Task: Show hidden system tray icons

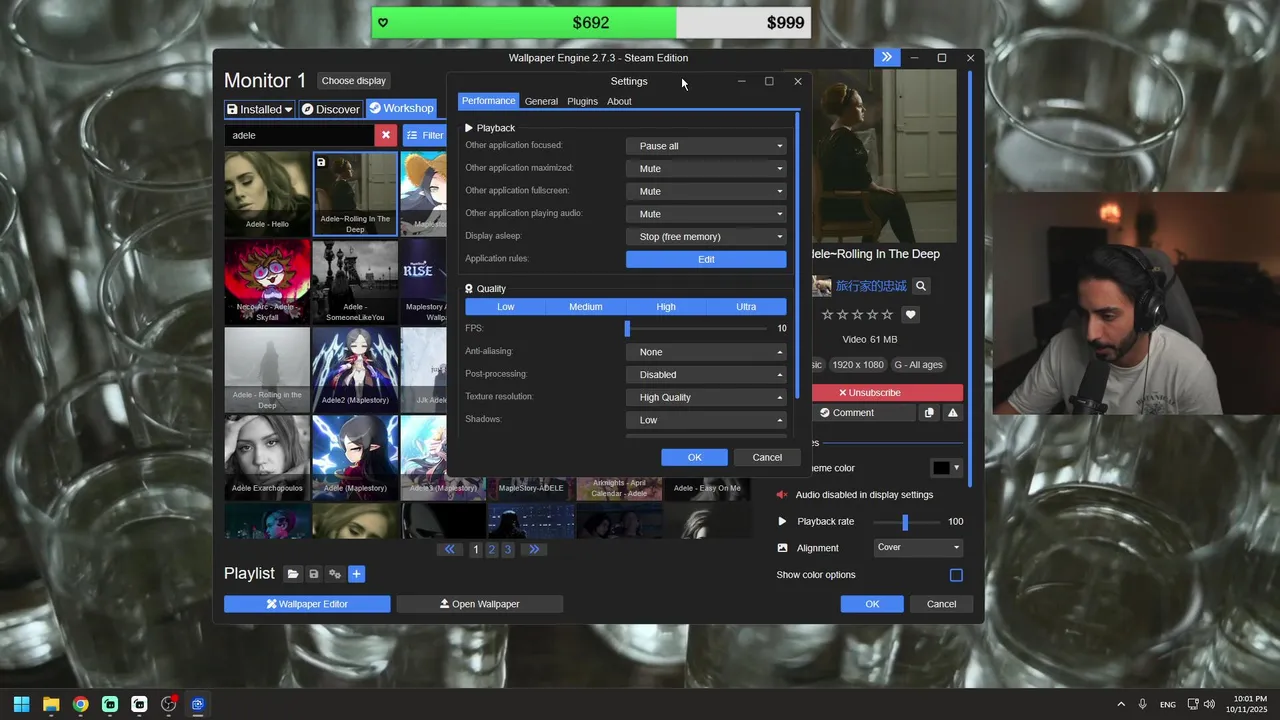Action: 1120,704
